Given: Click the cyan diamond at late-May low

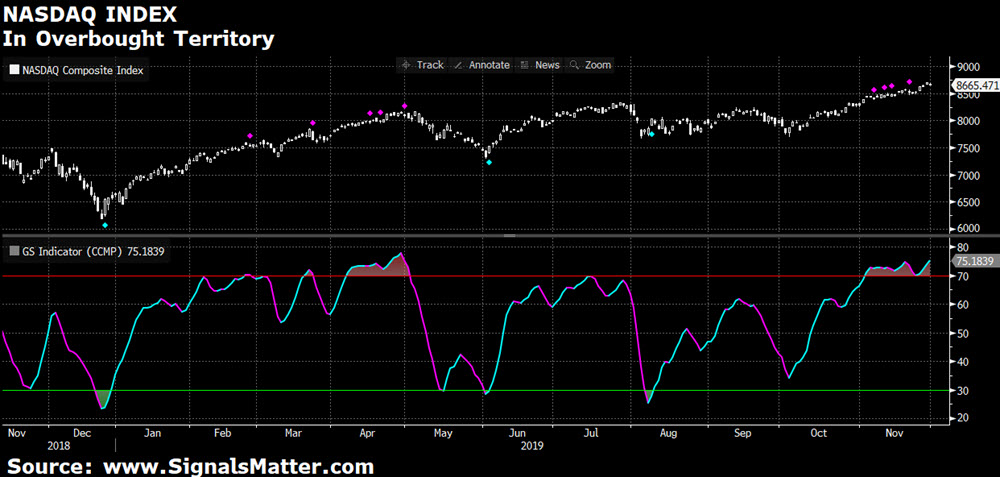Looking at the screenshot, I should click(x=489, y=163).
